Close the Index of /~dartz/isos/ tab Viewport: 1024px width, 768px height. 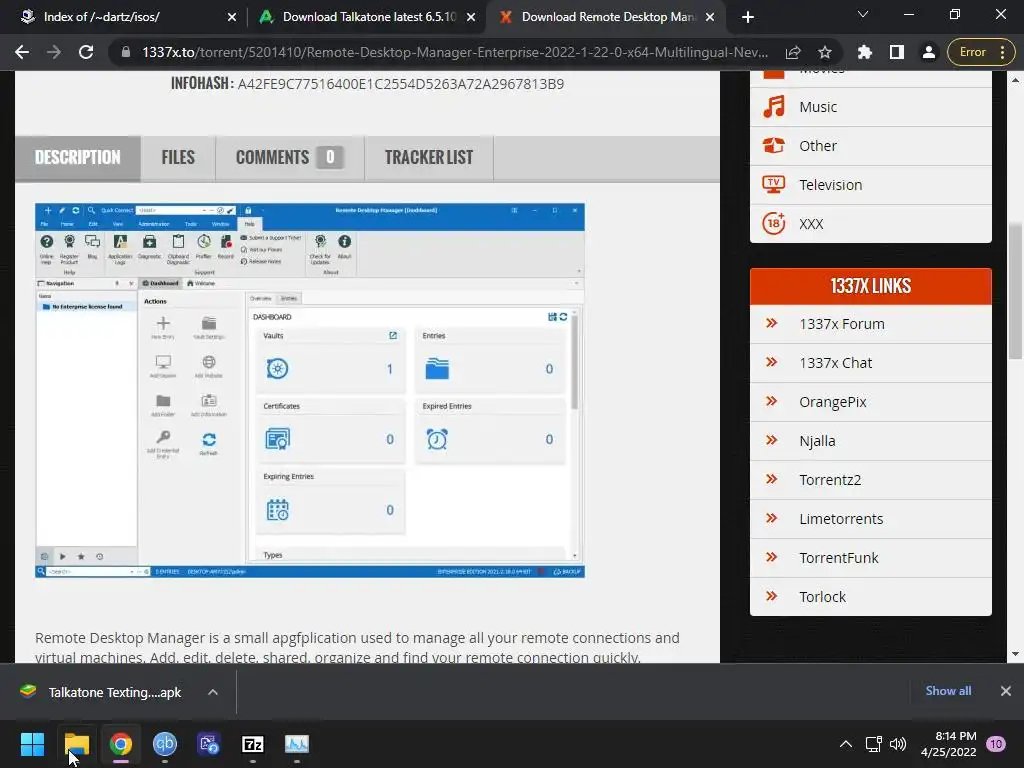click(232, 17)
